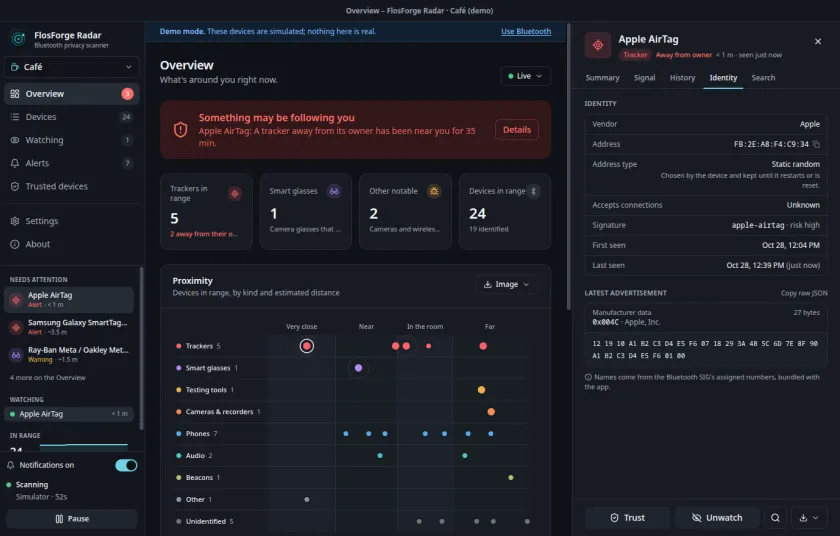Switch to the Signal tab
The width and height of the screenshot is (840, 536).
[x=644, y=78]
